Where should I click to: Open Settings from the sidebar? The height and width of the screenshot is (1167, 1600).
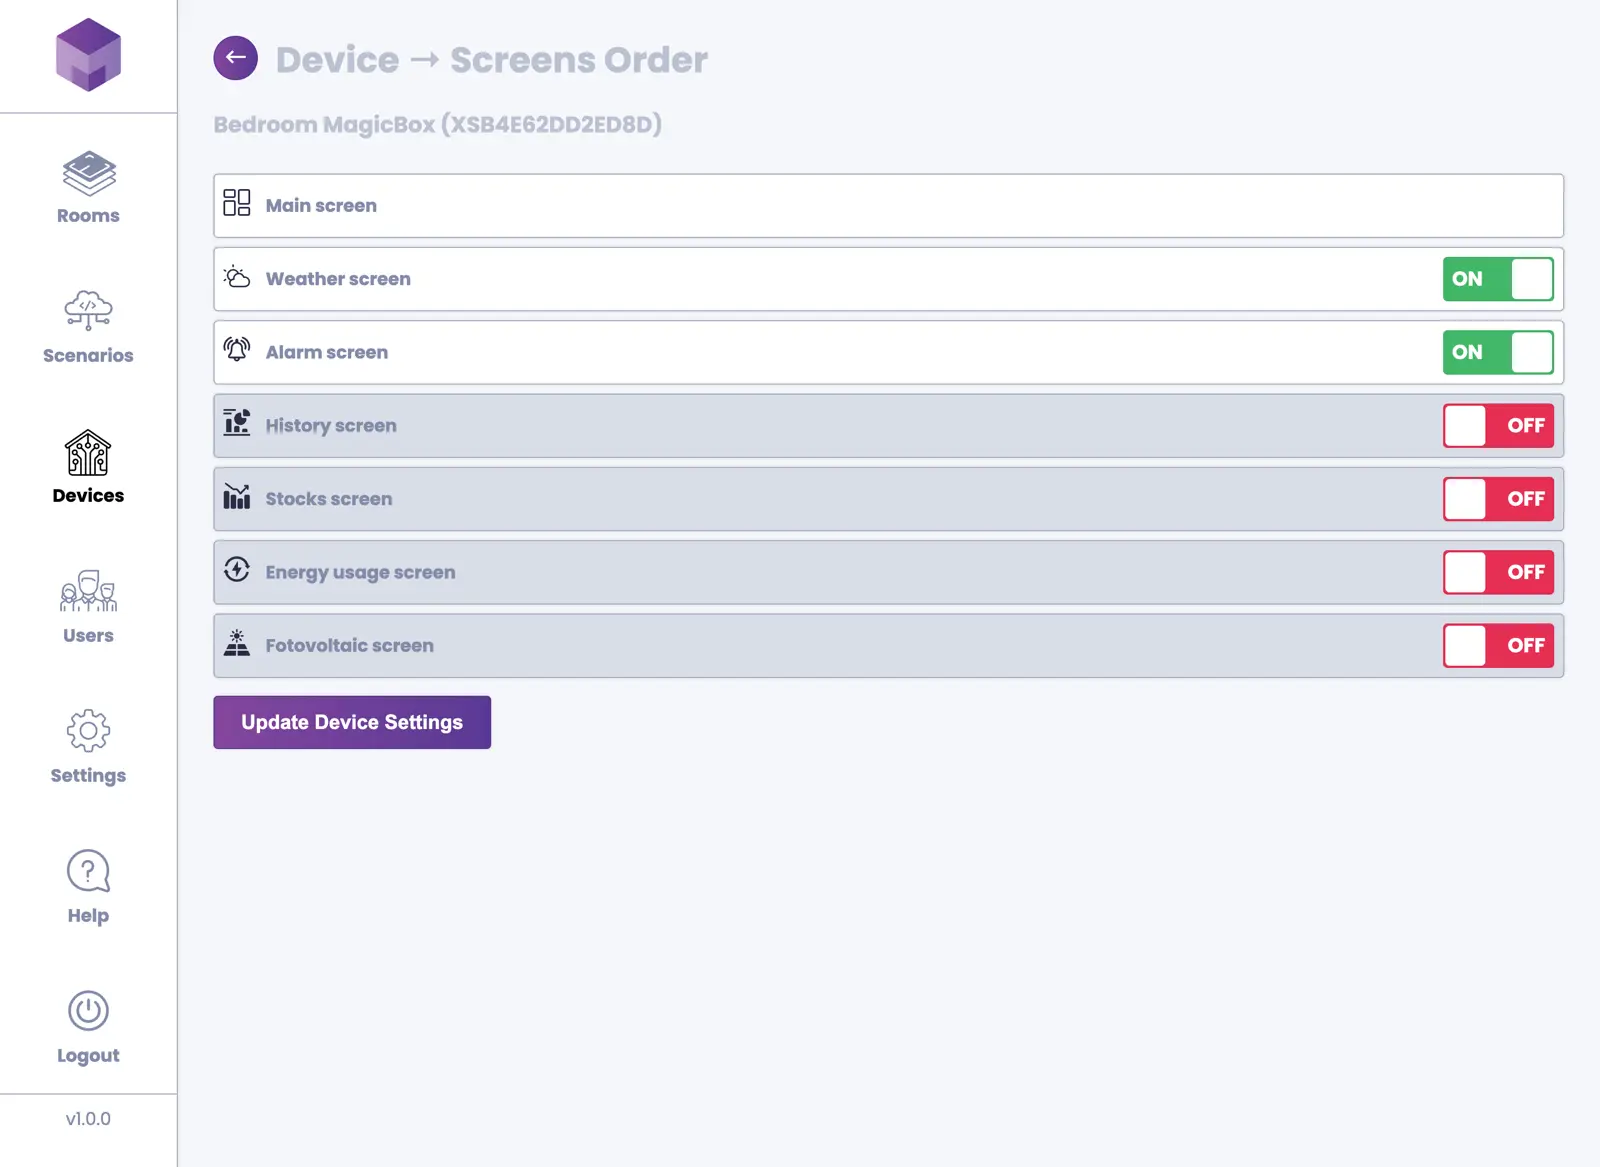click(x=88, y=747)
